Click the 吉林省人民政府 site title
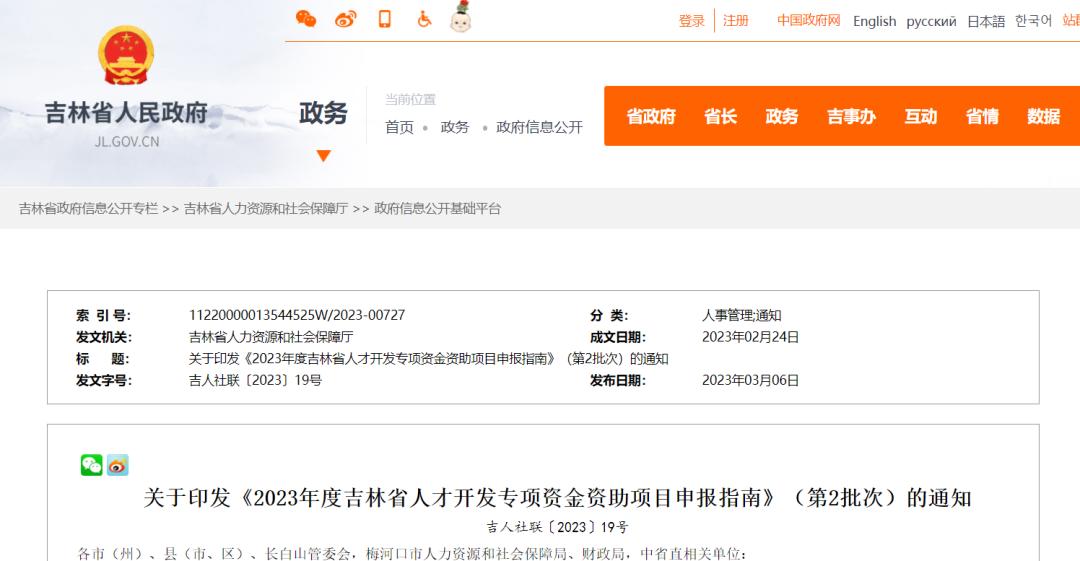This screenshot has width=1080, height=561. [126, 113]
